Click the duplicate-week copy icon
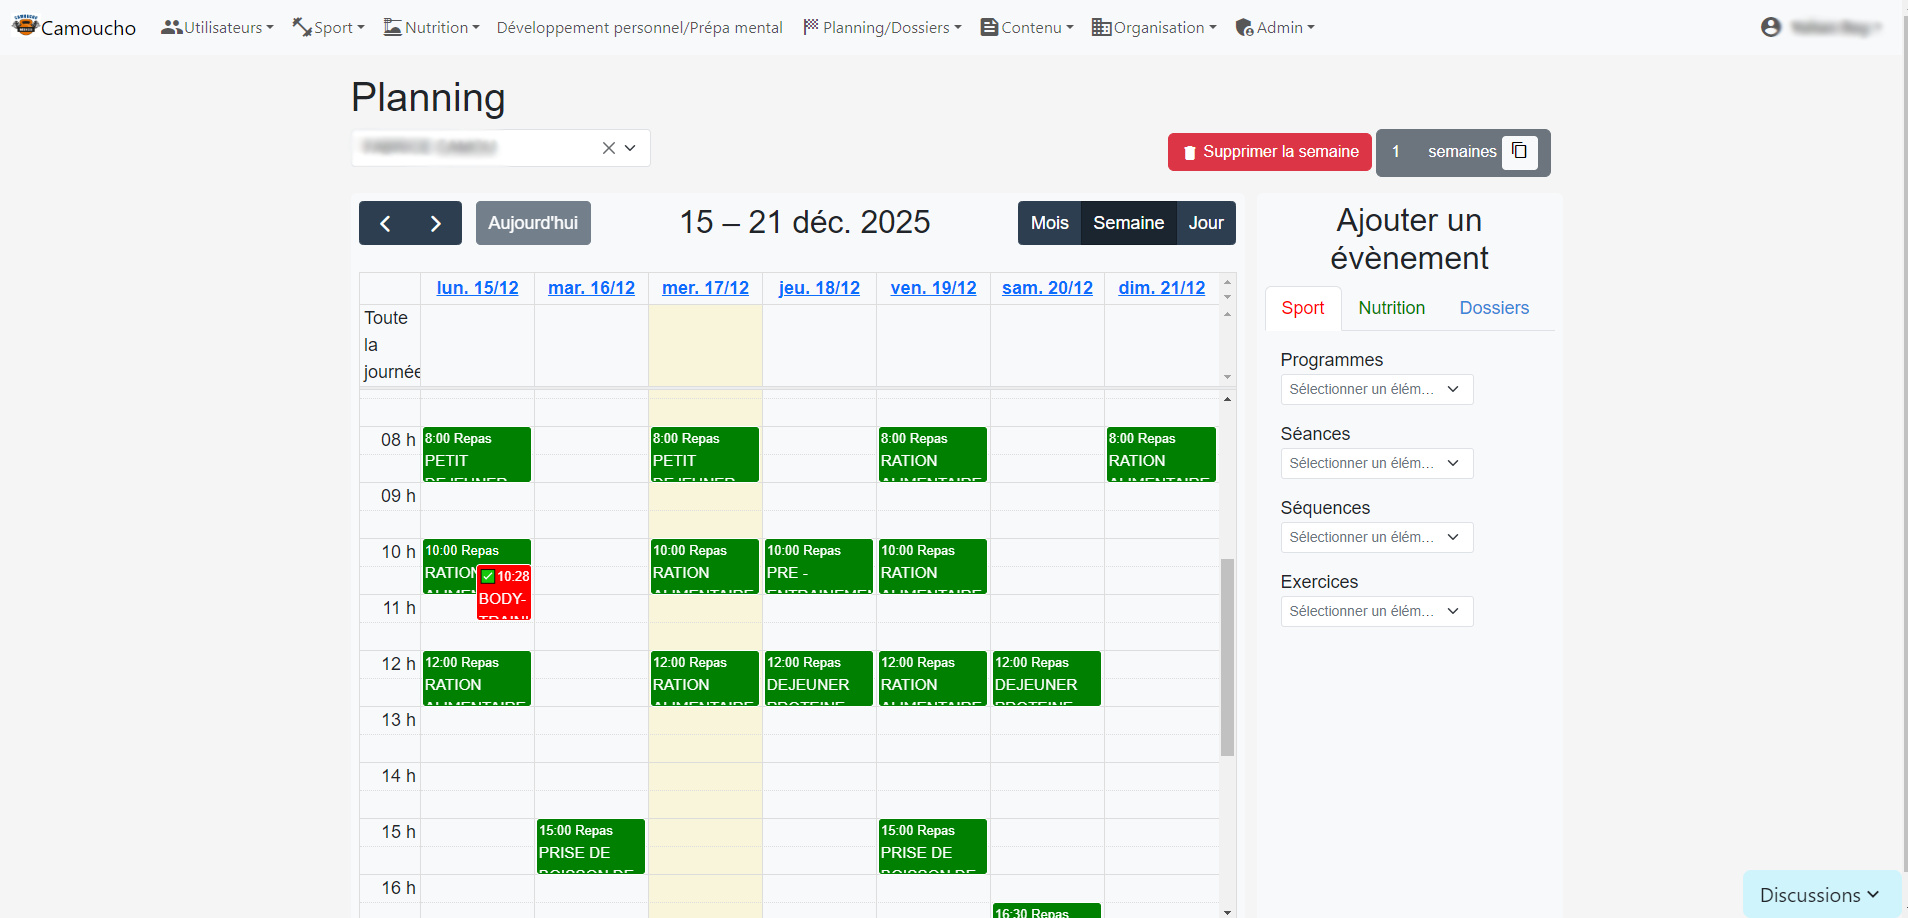Viewport: 1908px width, 918px height. pos(1520,152)
